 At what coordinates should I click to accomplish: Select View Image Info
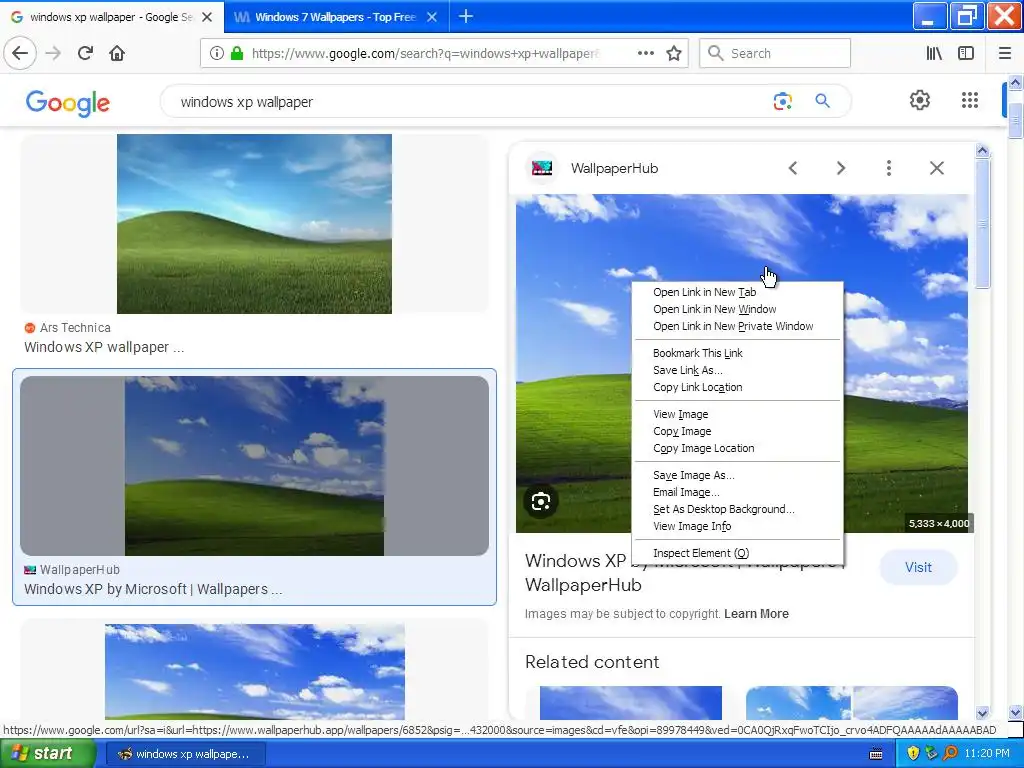coord(738,526)
